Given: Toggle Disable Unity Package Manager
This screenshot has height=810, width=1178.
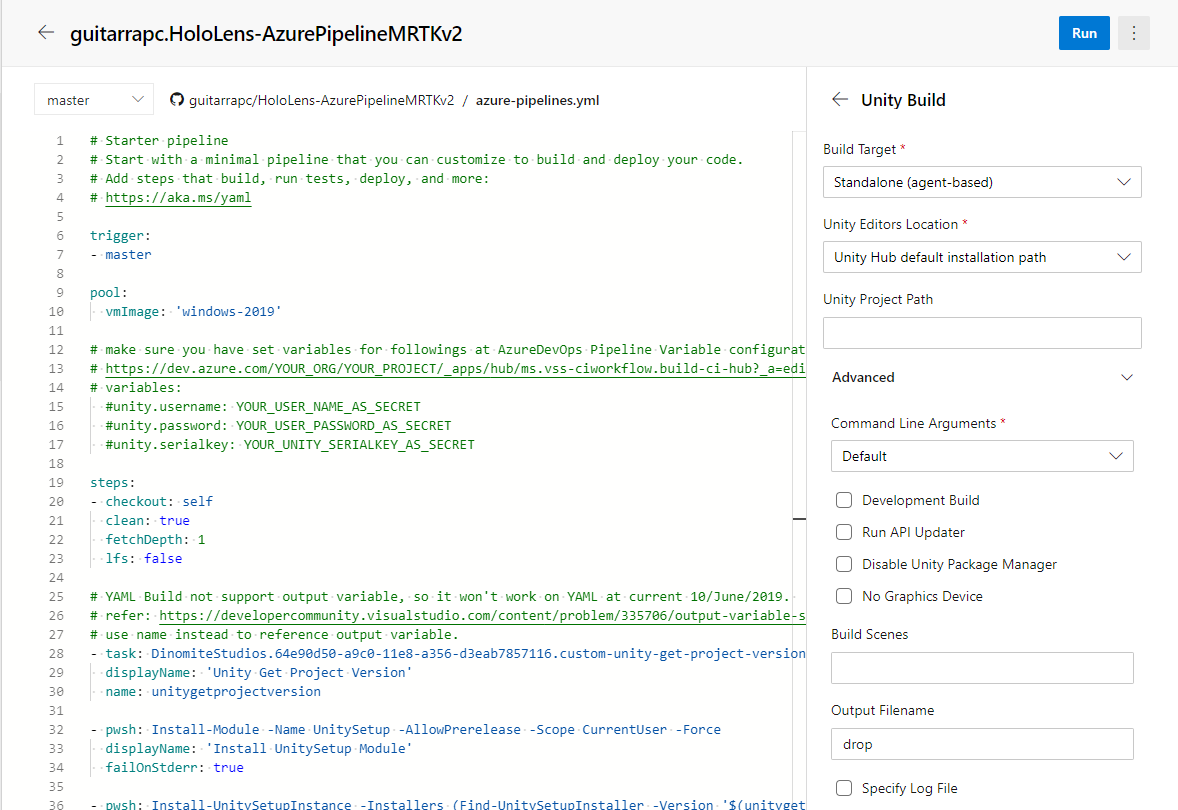Looking at the screenshot, I should coord(844,564).
